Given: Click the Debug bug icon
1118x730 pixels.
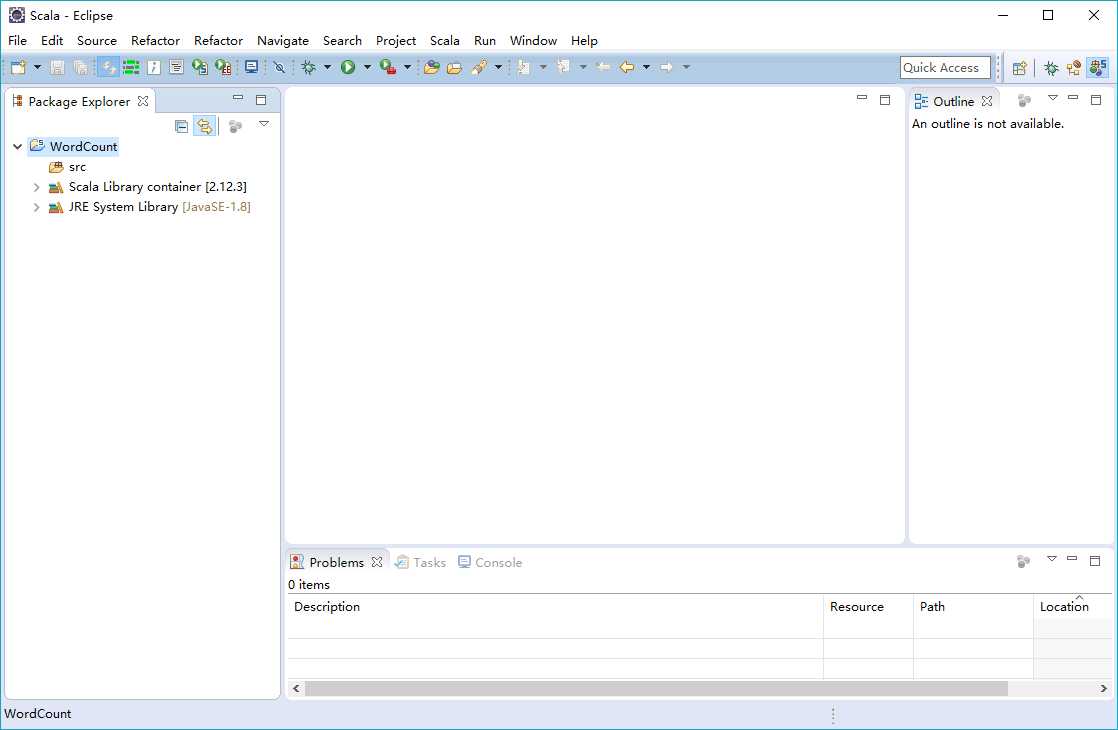Looking at the screenshot, I should (309, 67).
